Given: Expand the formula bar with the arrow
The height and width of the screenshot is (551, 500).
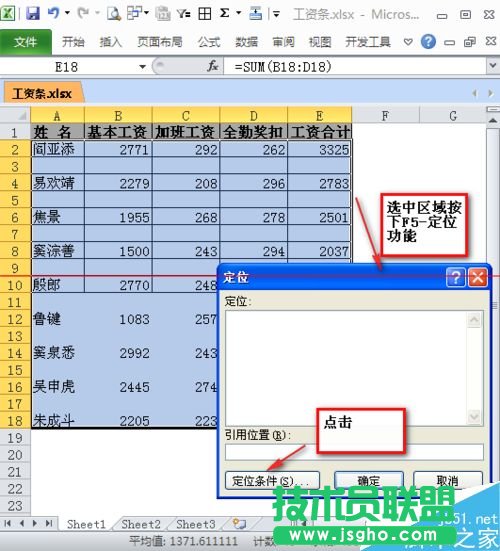Looking at the screenshot, I should pyautogui.click(x=493, y=66).
